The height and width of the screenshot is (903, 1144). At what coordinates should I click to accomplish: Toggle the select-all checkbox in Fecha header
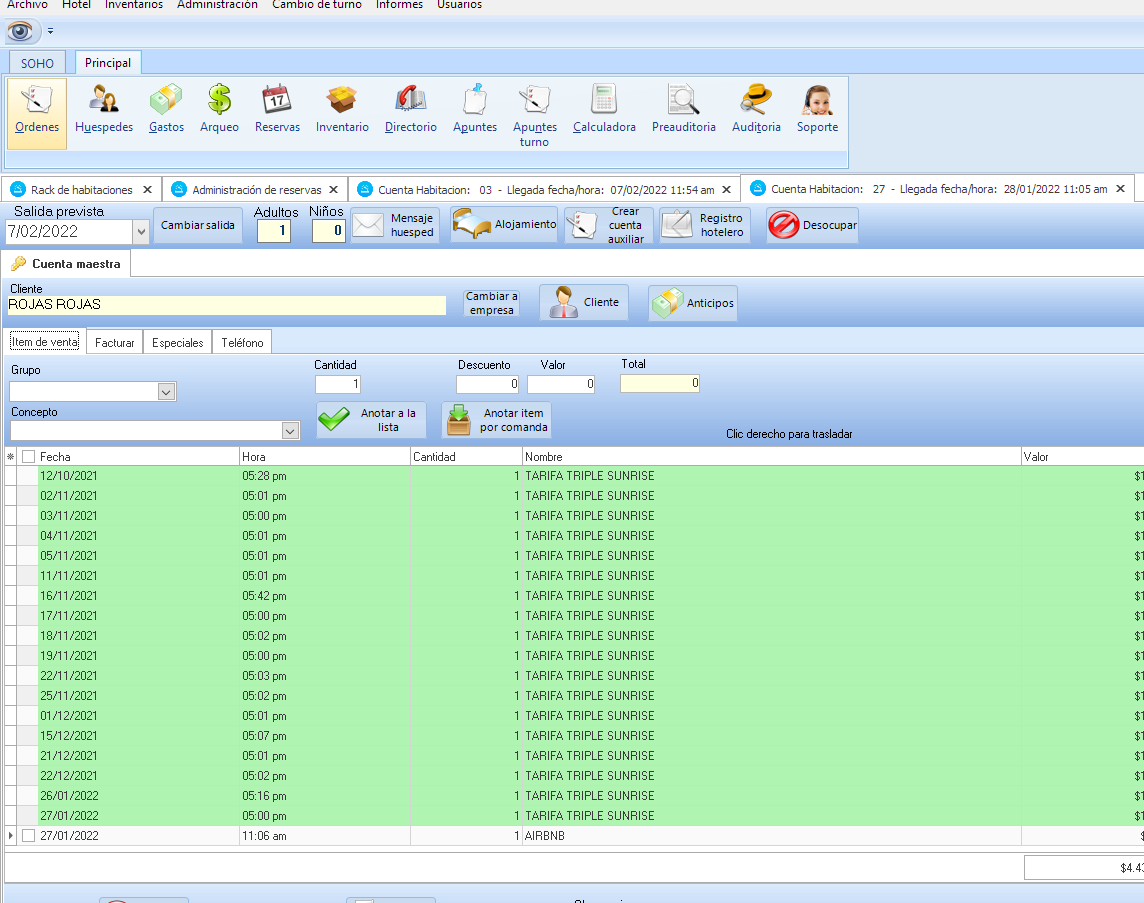[28, 457]
